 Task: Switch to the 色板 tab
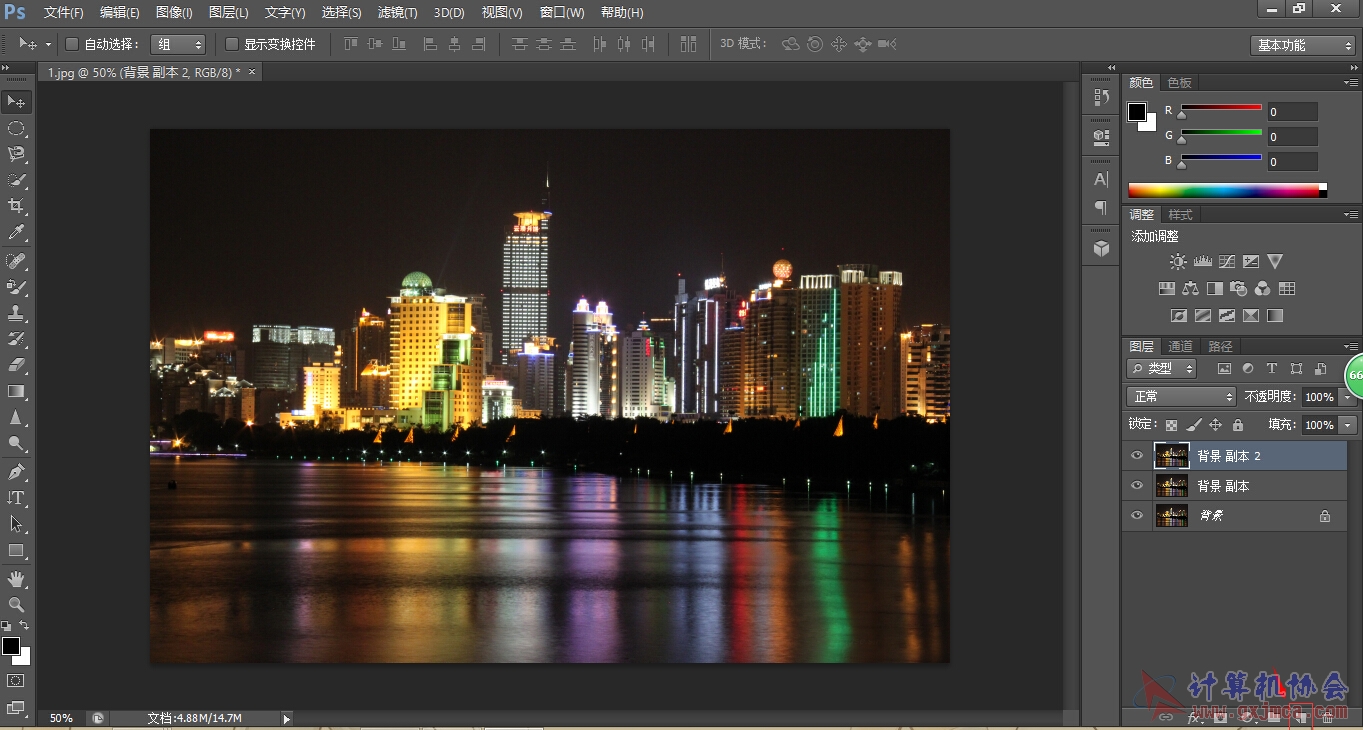pos(1180,82)
